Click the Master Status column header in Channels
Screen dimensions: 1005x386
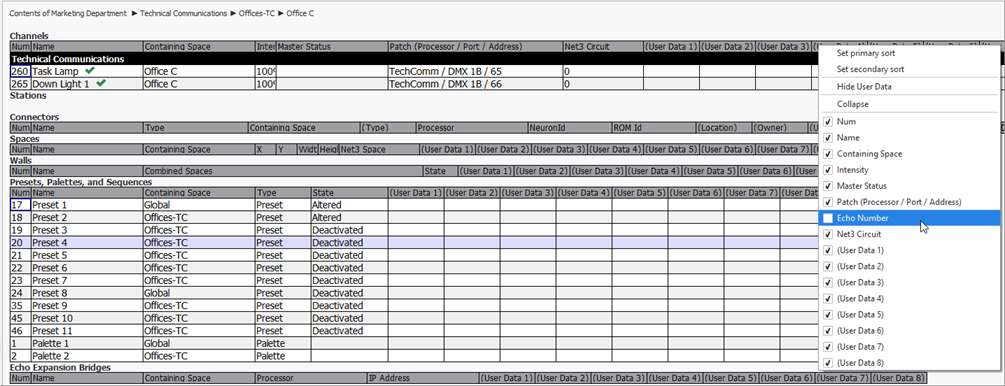[x=331, y=47]
